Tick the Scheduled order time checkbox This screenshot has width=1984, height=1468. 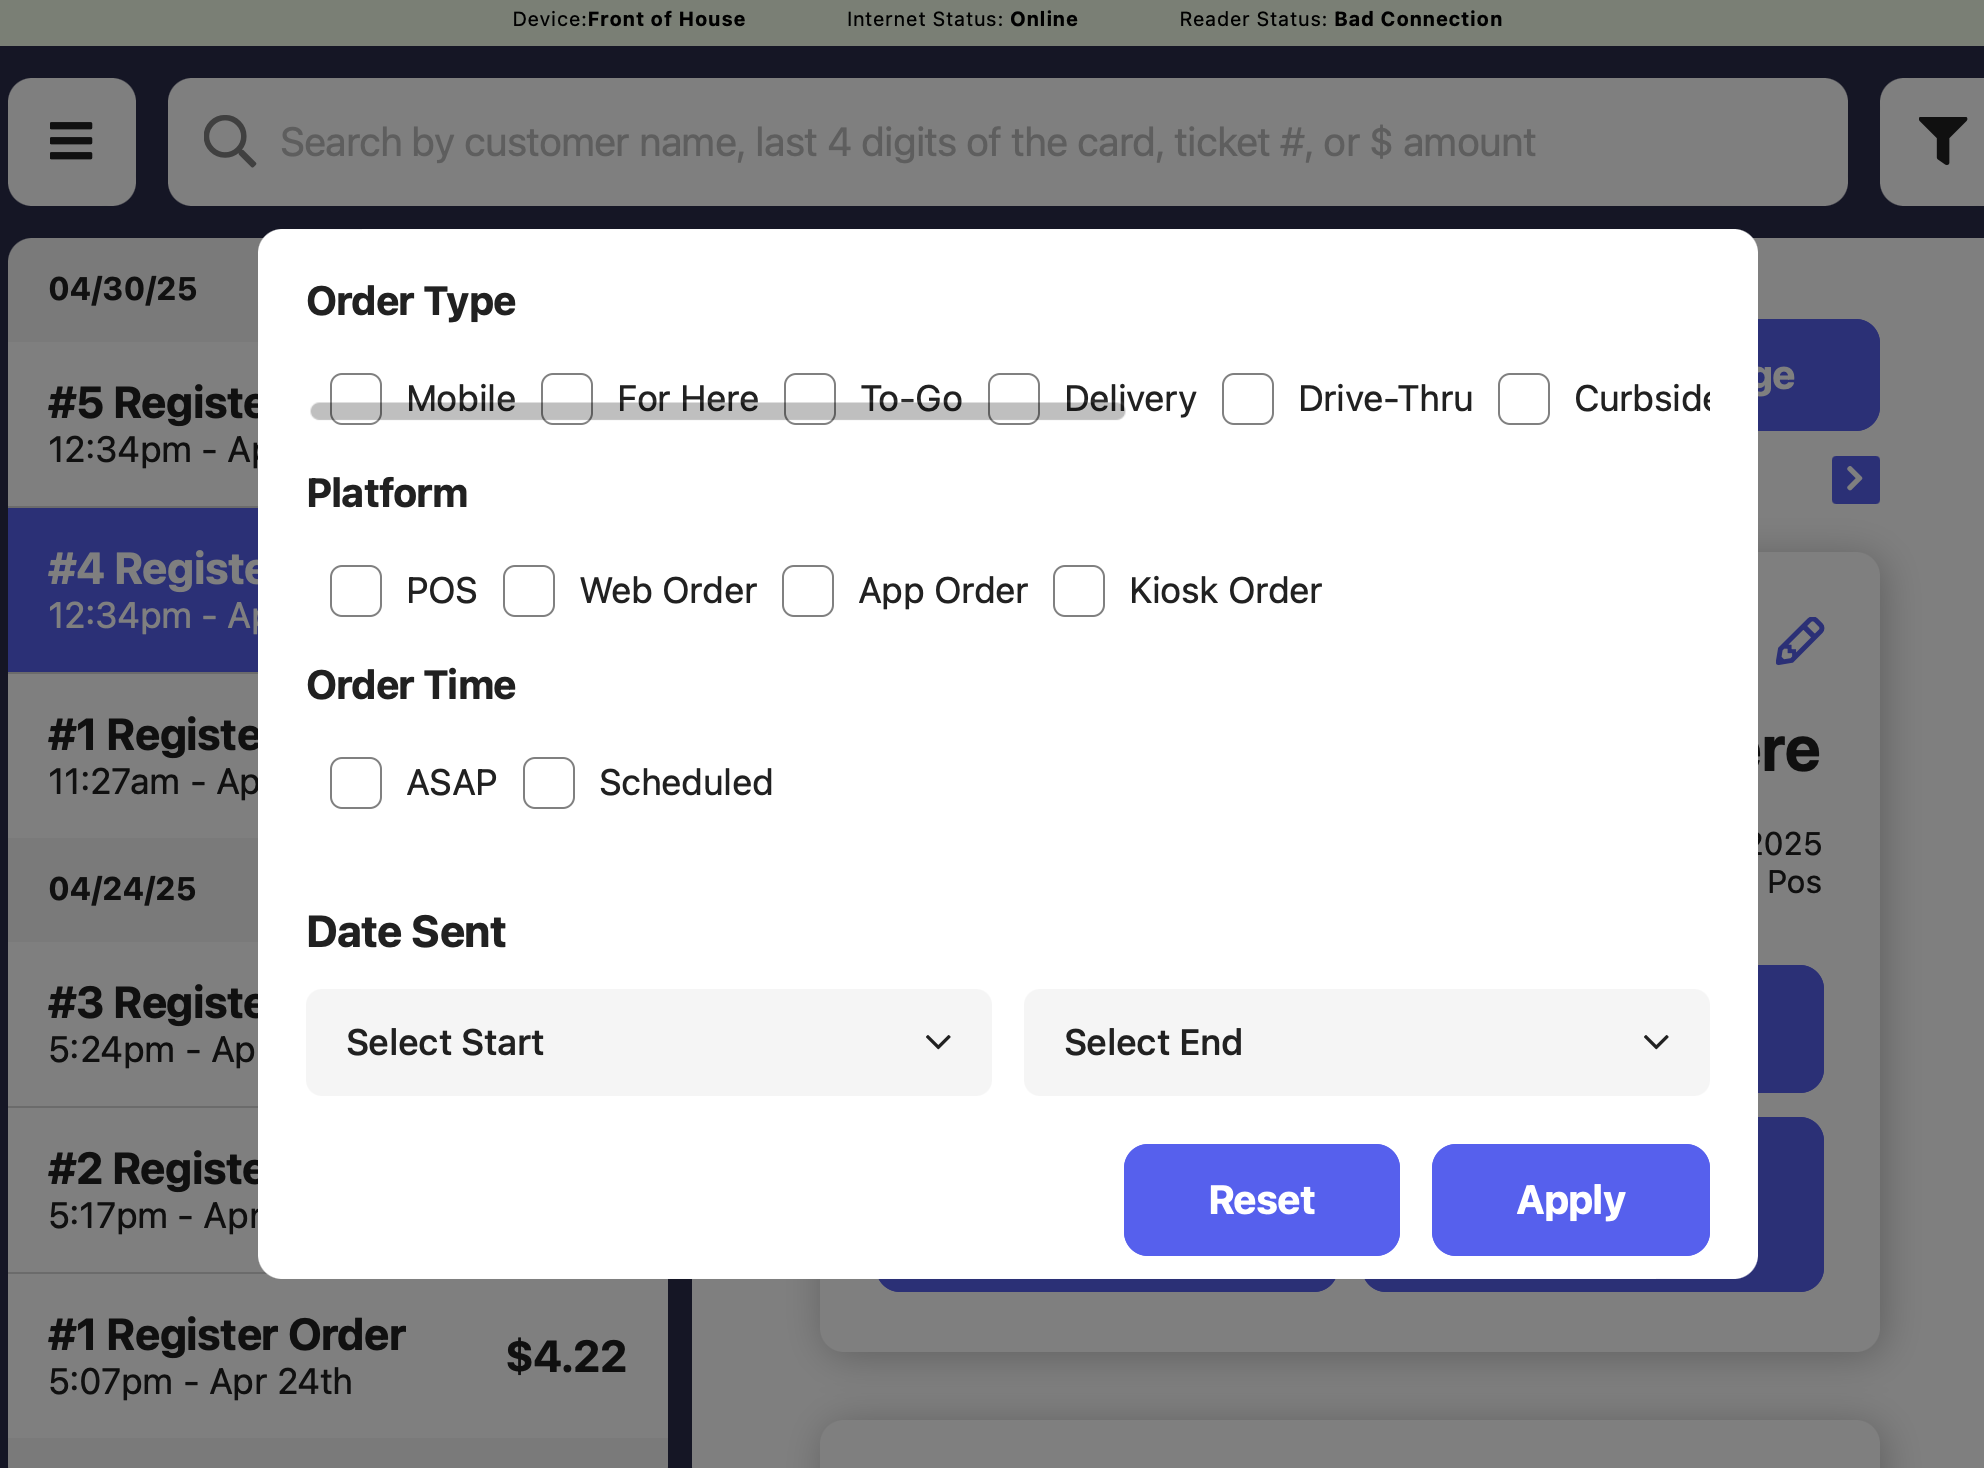click(x=549, y=783)
